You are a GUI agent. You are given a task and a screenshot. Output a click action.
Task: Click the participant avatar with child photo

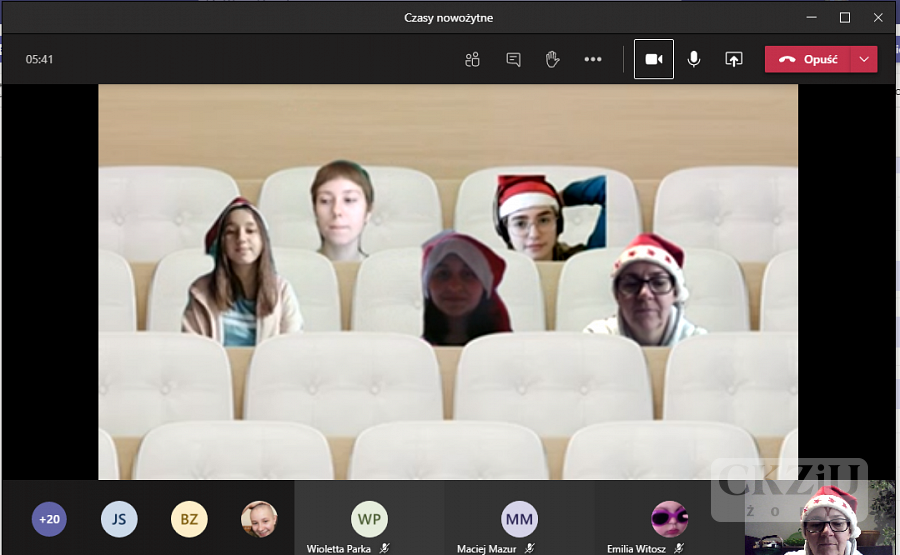(259, 519)
